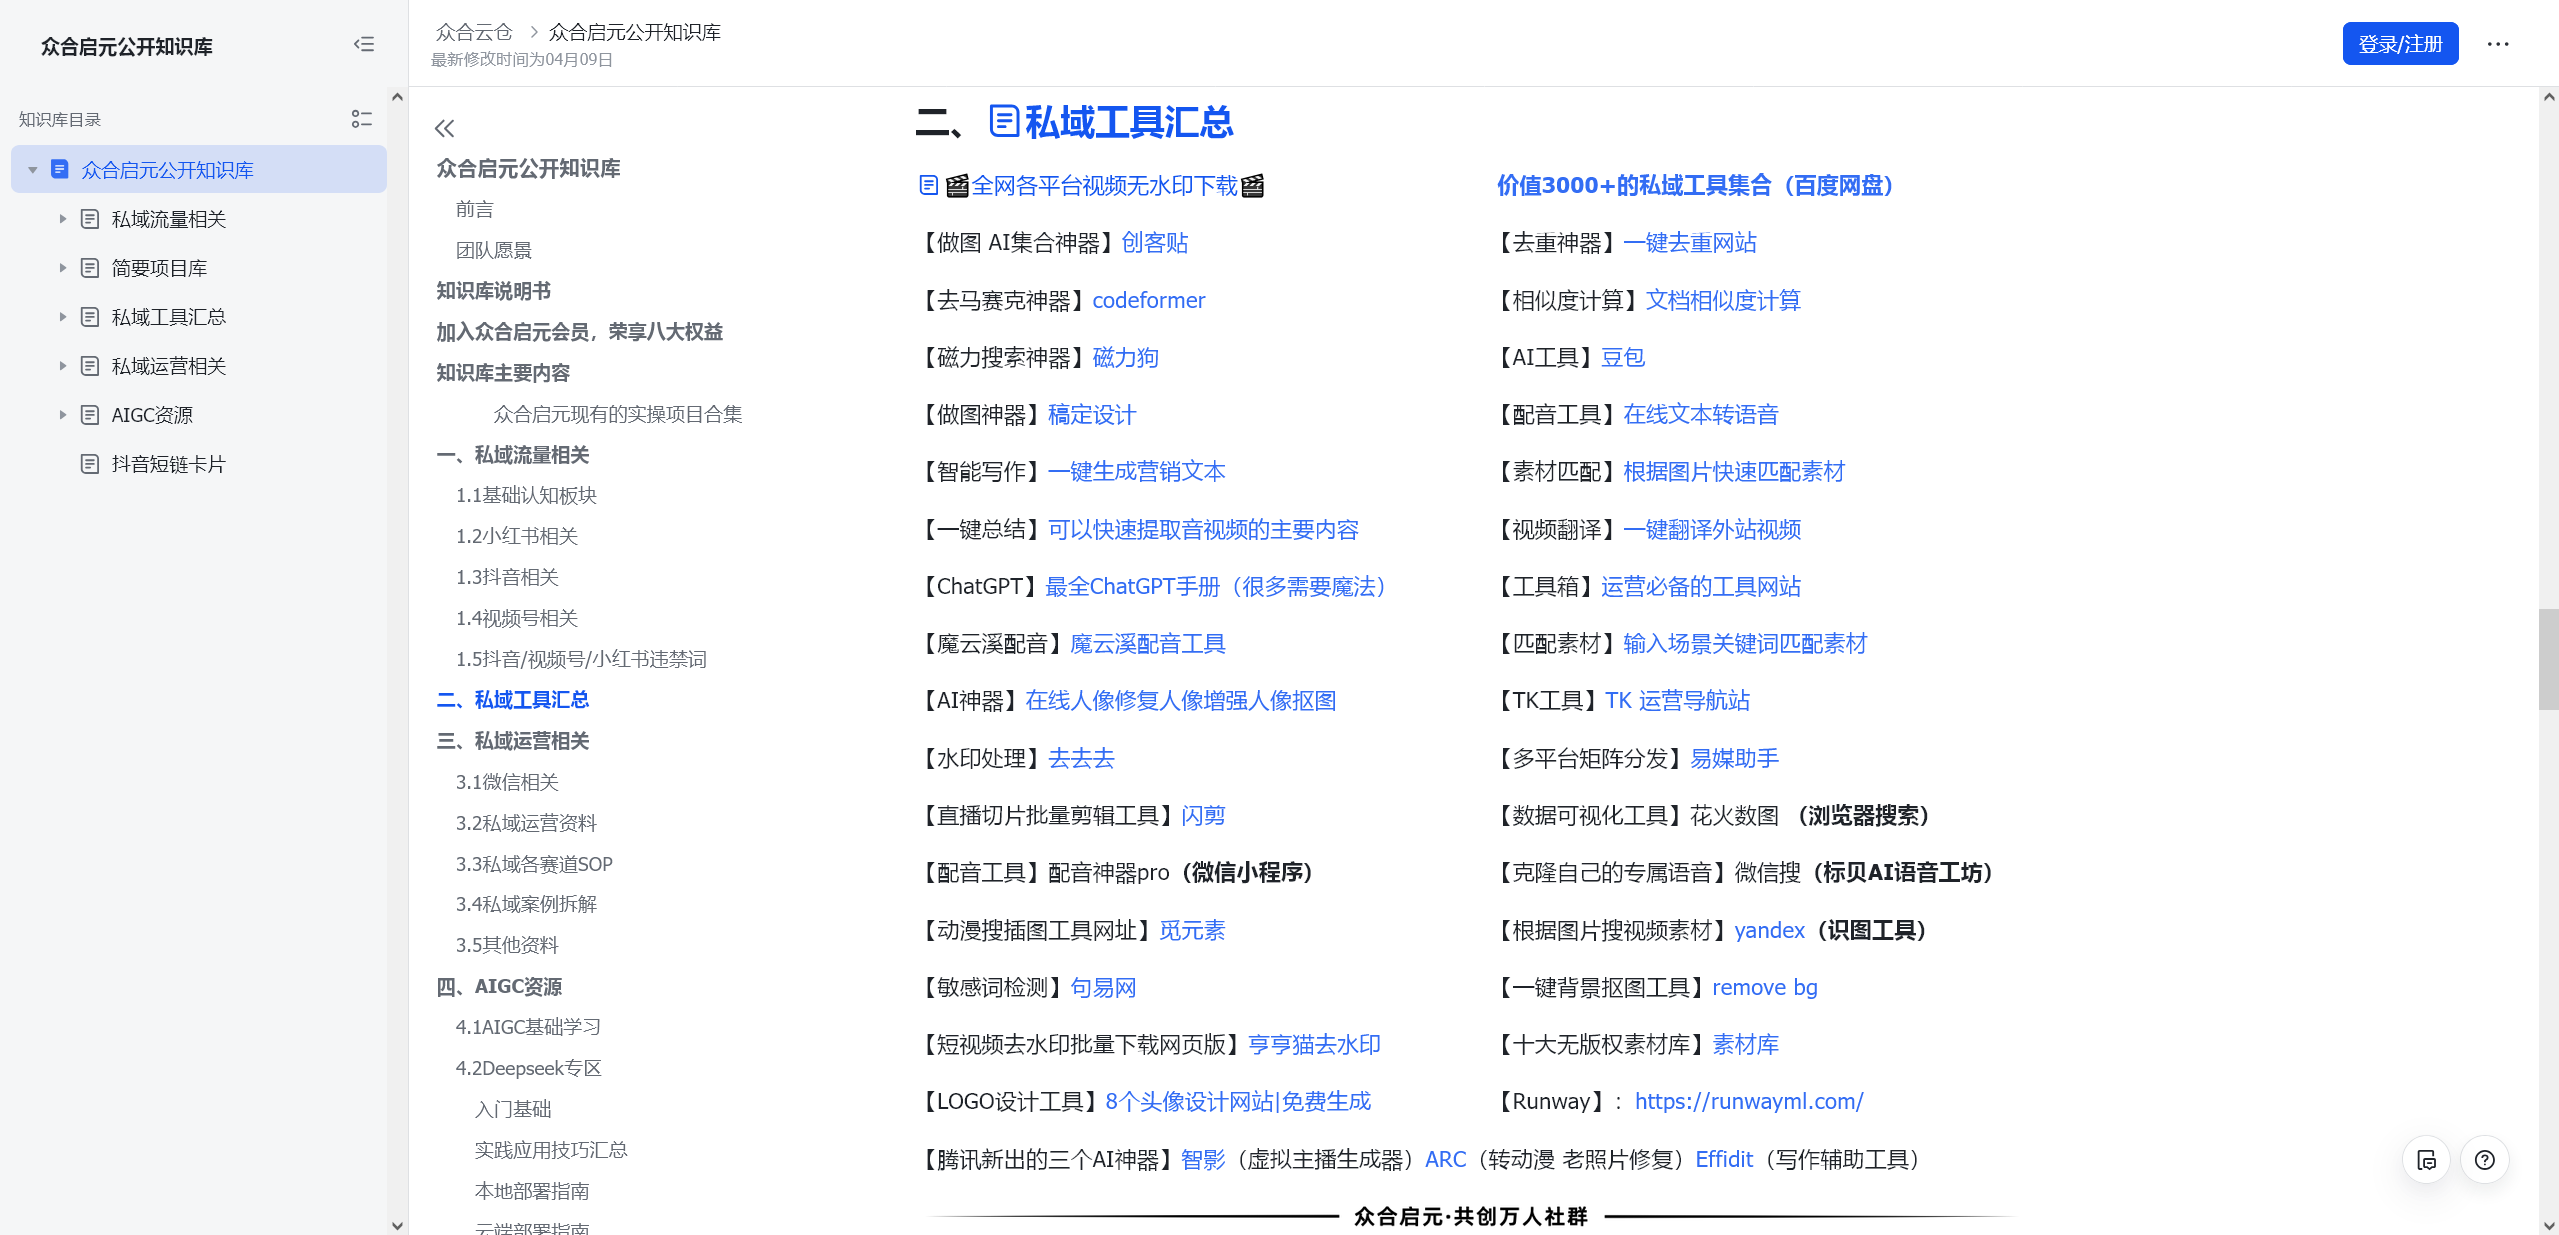Jump to 本地部署指南 outline entry
The height and width of the screenshot is (1235, 2559).
click(531, 1191)
